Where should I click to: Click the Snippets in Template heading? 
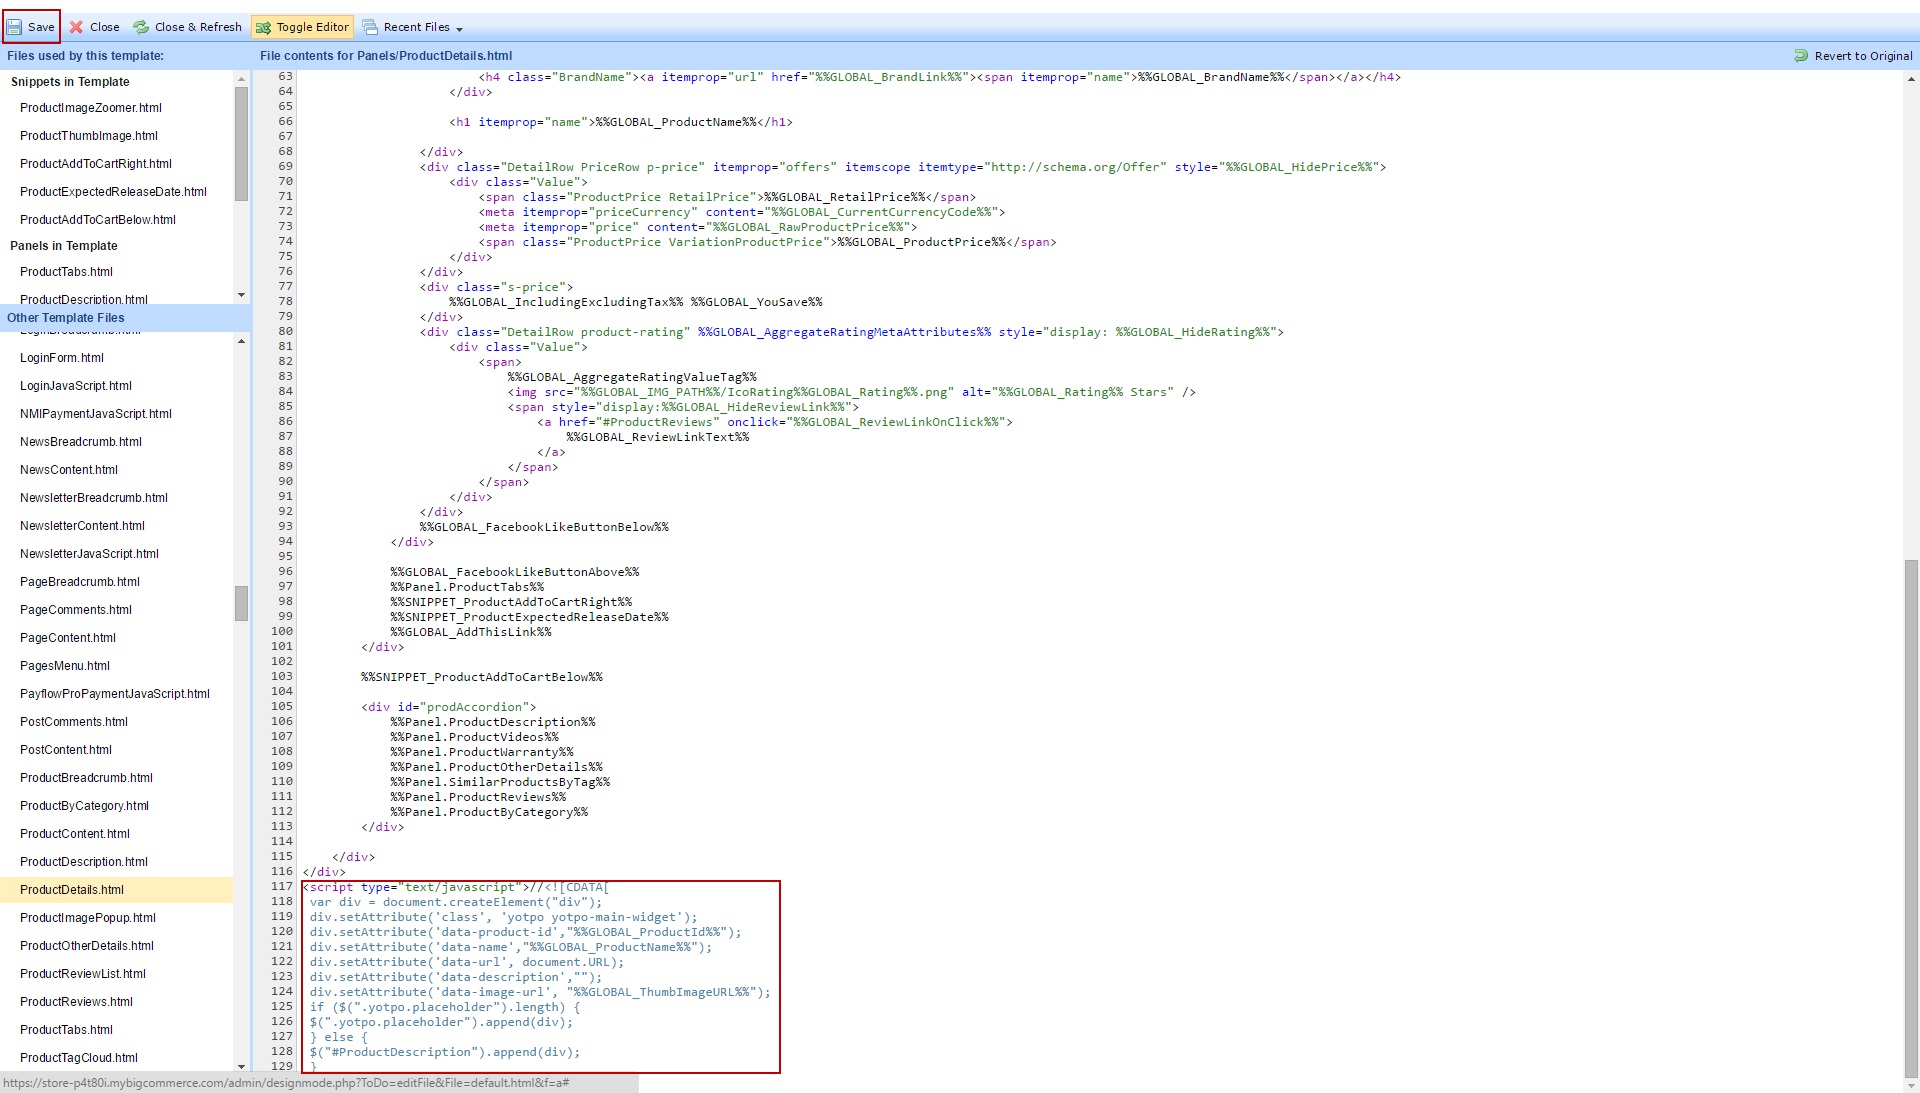click(70, 82)
